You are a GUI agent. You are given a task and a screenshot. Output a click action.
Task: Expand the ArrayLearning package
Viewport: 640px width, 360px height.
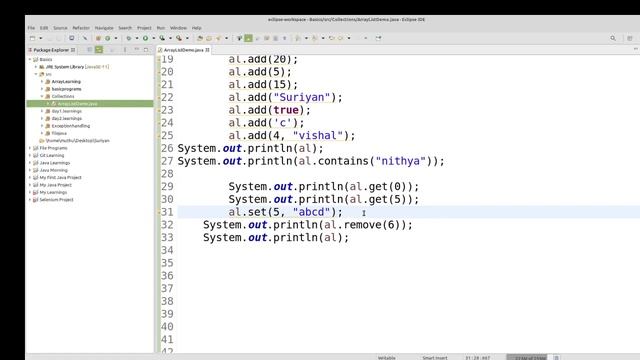click(x=42, y=82)
